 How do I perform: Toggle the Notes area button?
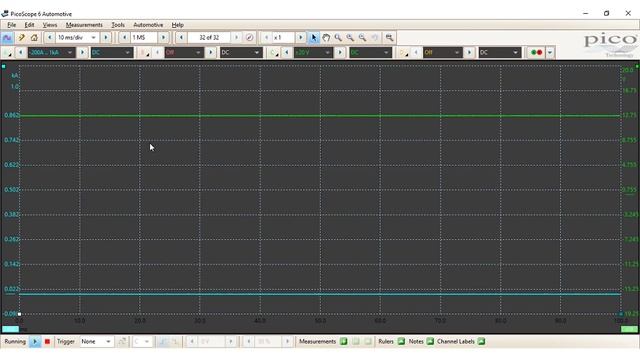(x=430, y=342)
